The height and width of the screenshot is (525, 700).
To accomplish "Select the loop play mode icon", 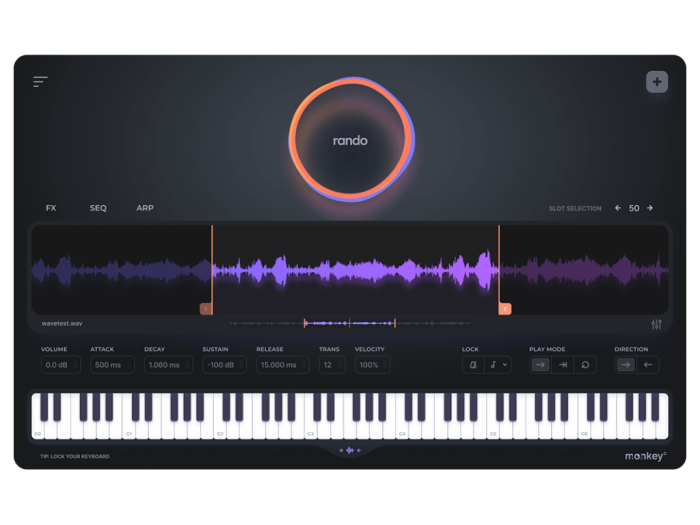I will pos(585,365).
